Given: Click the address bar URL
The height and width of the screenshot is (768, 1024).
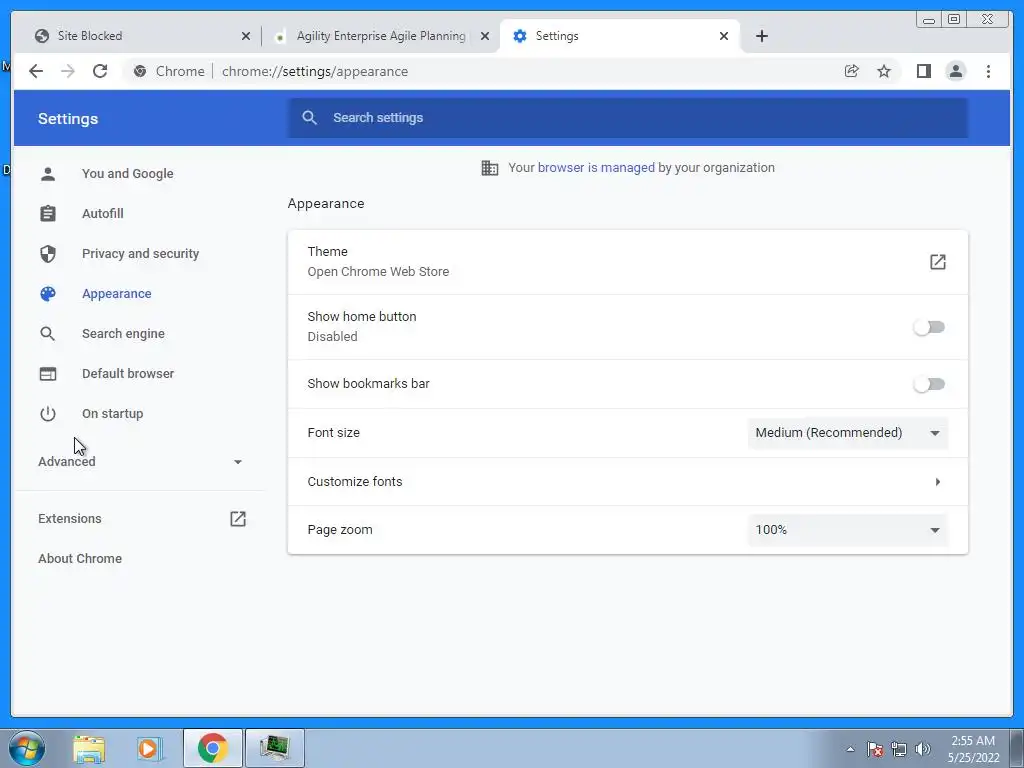Looking at the screenshot, I should tap(315, 71).
